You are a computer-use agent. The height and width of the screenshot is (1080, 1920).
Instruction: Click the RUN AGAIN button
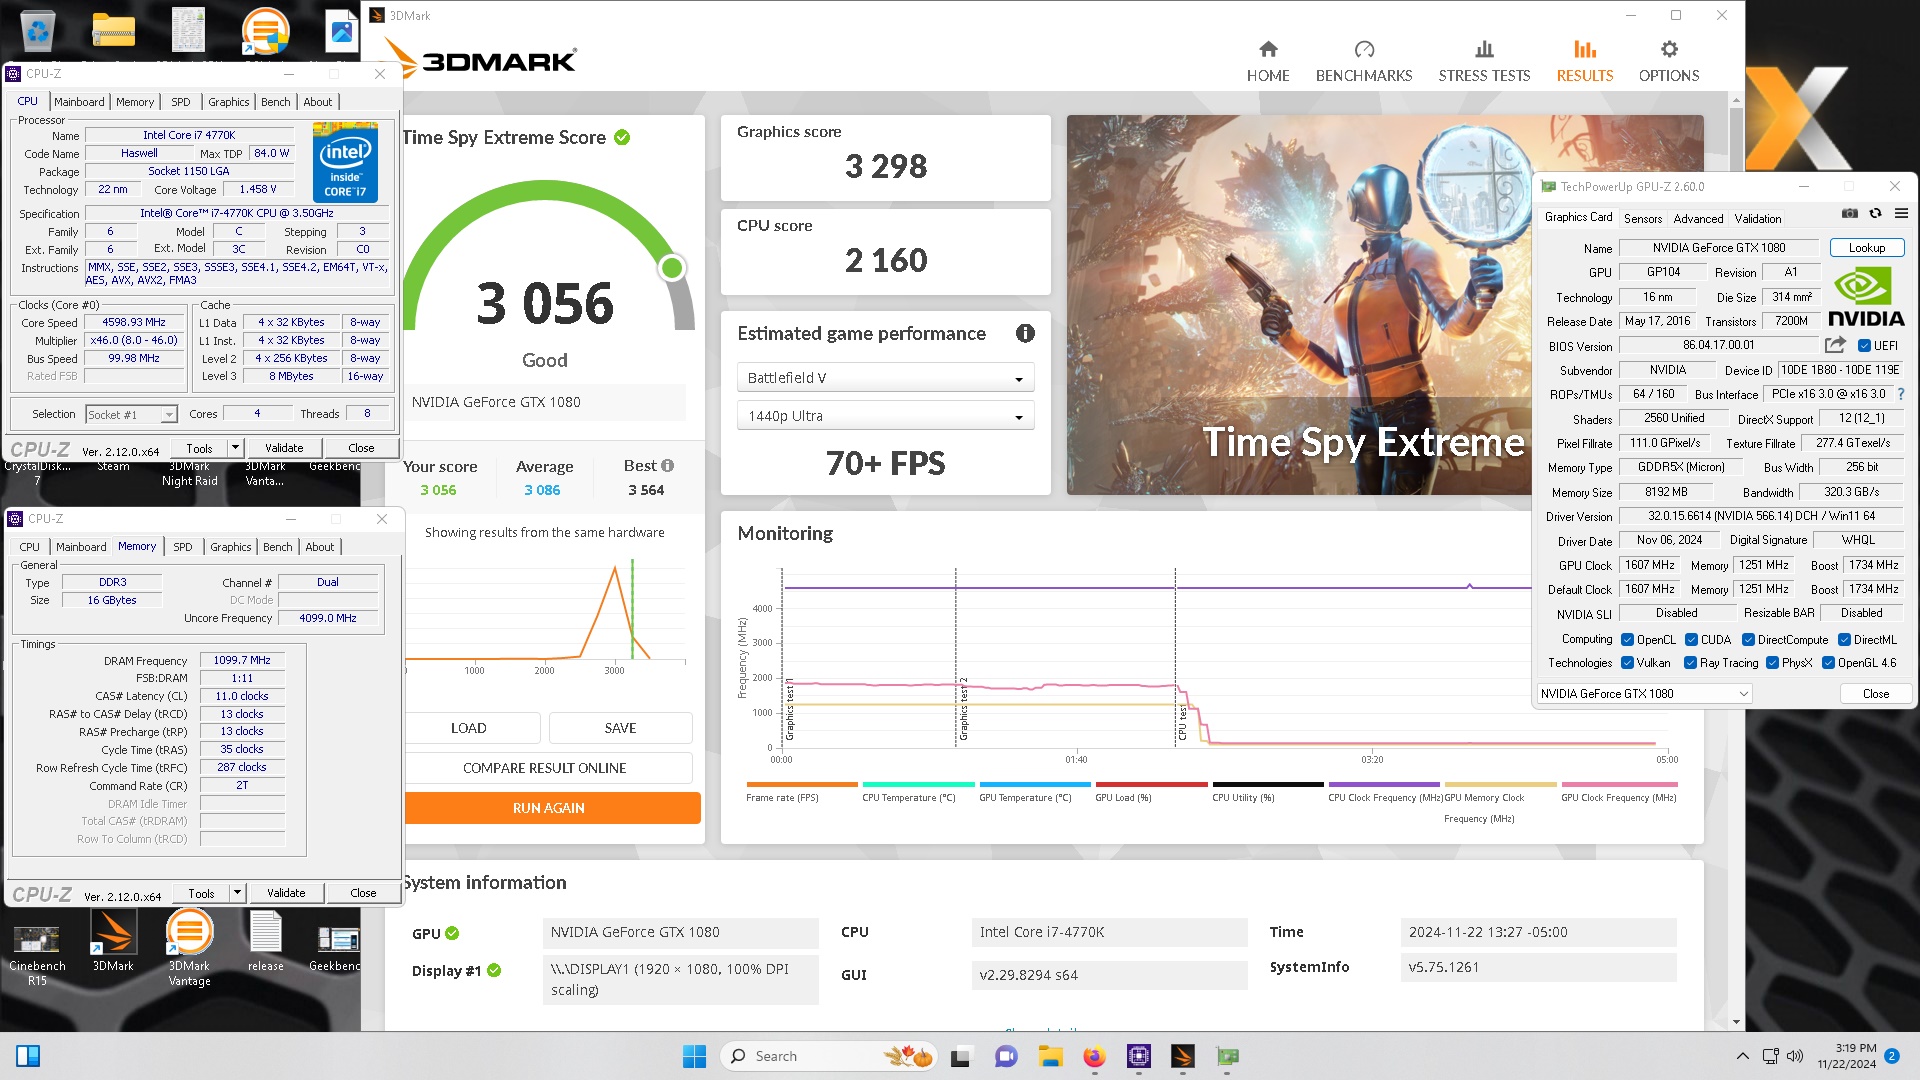[x=549, y=808]
